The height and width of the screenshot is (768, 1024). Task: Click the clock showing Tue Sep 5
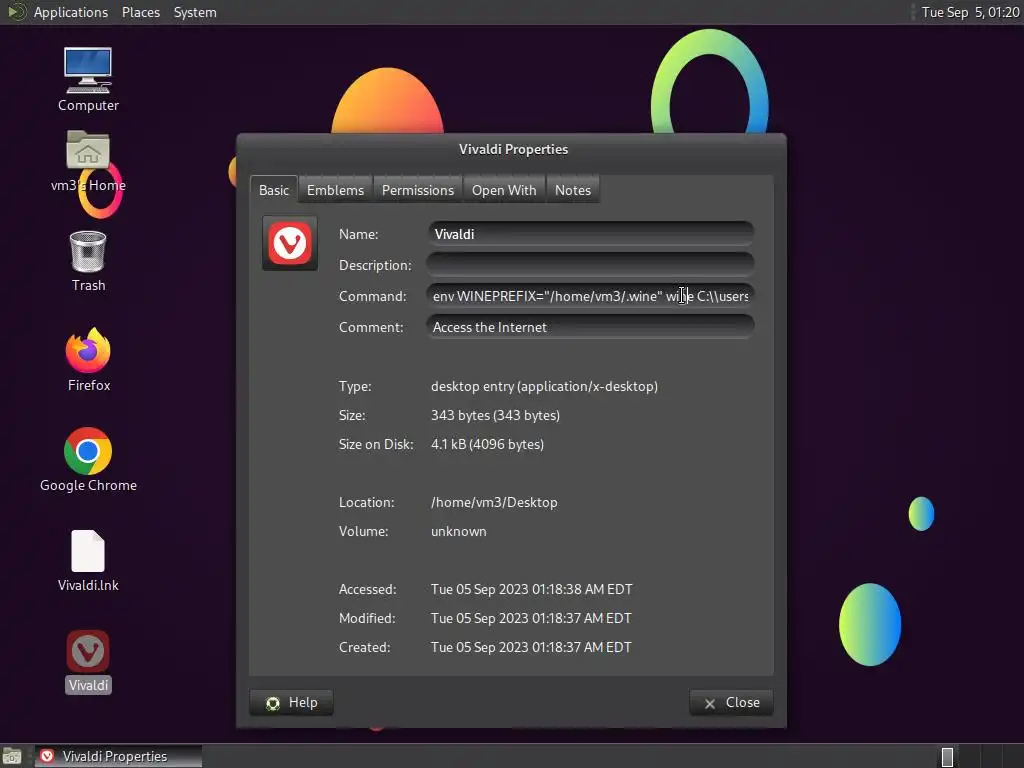point(970,12)
